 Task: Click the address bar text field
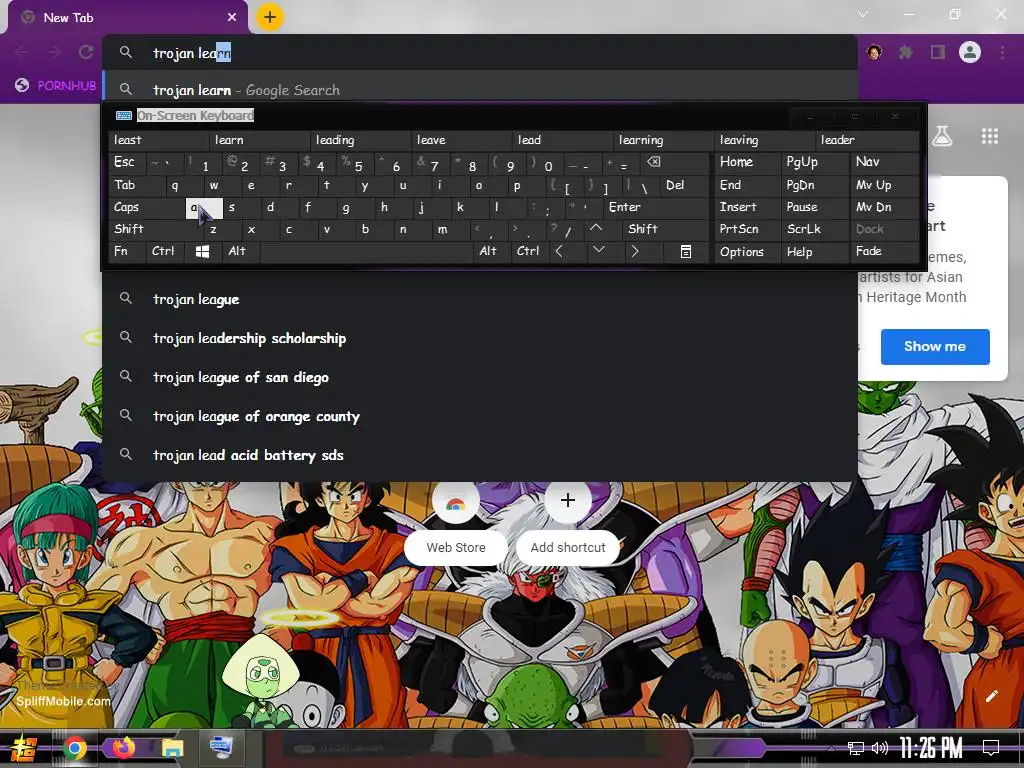(x=480, y=53)
